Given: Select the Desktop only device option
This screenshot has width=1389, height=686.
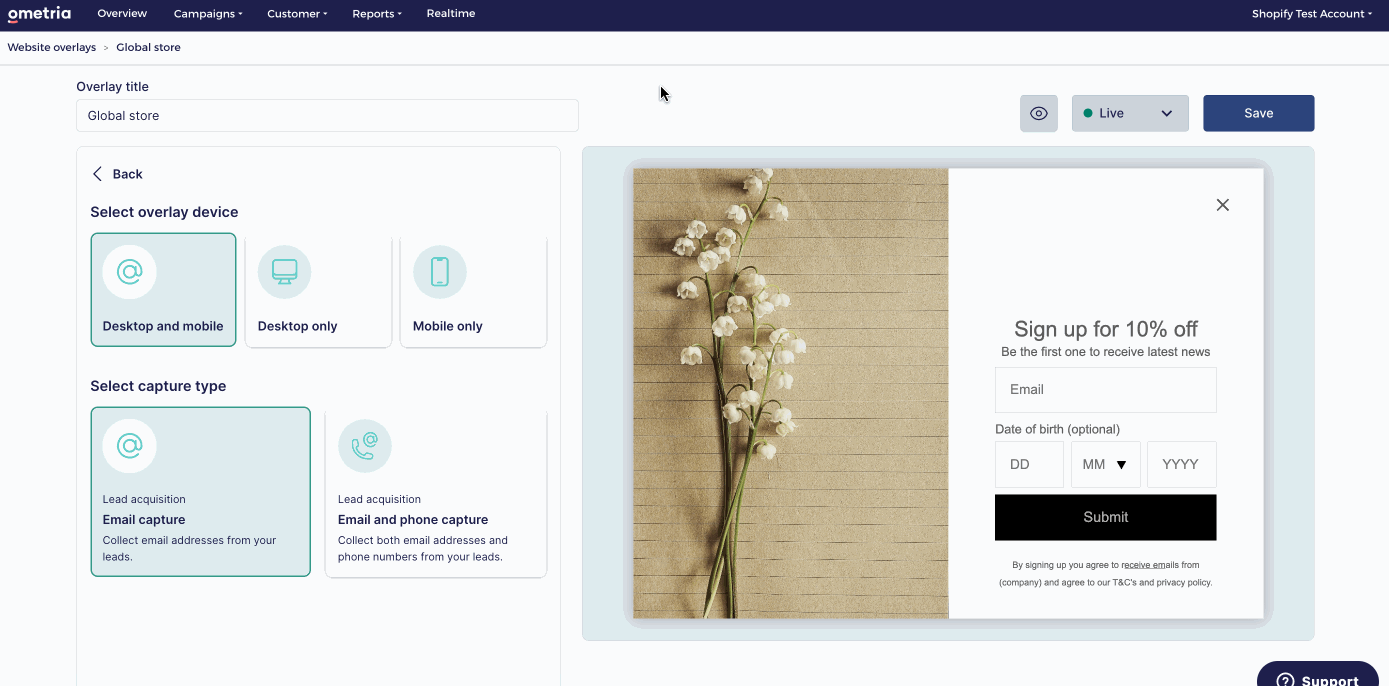Looking at the screenshot, I should point(318,290).
